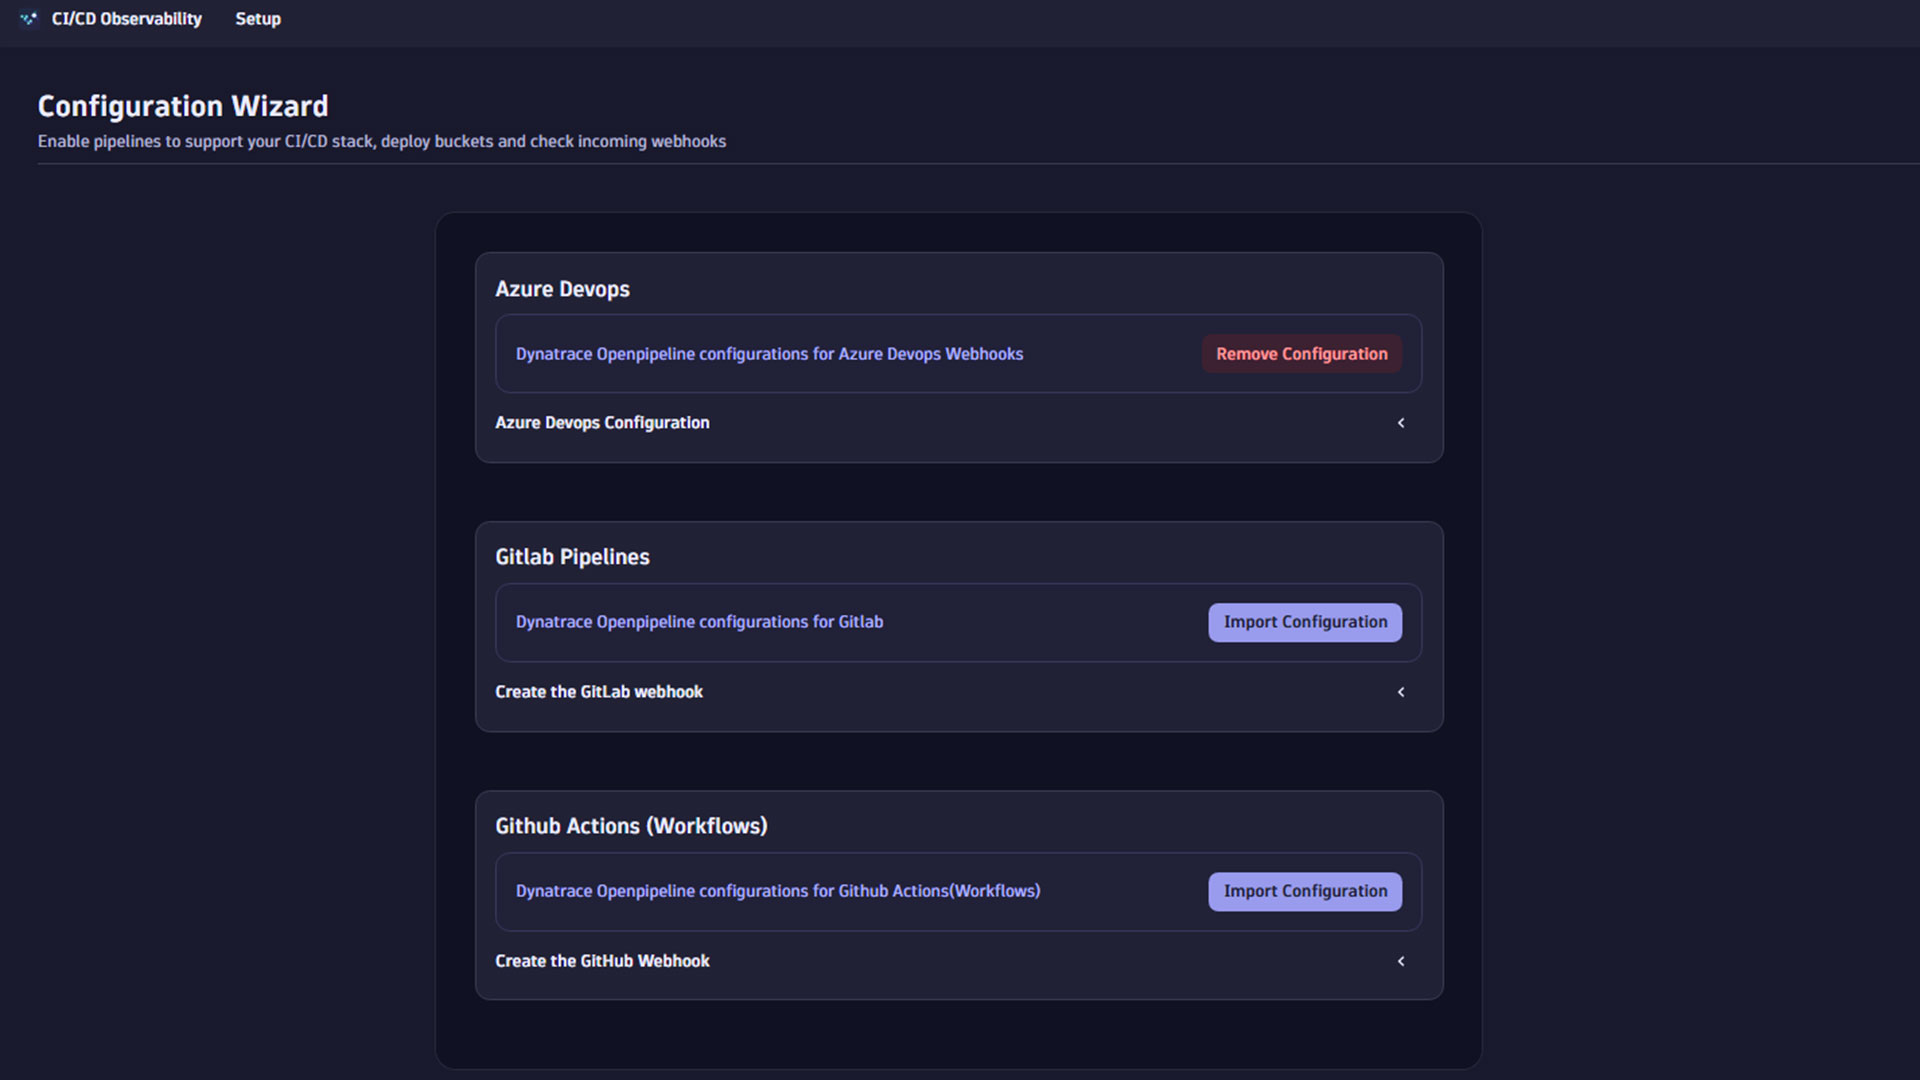This screenshot has height=1080, width=1920.
Task: Select the Azure Devops section header
Action: coord(563,288)
